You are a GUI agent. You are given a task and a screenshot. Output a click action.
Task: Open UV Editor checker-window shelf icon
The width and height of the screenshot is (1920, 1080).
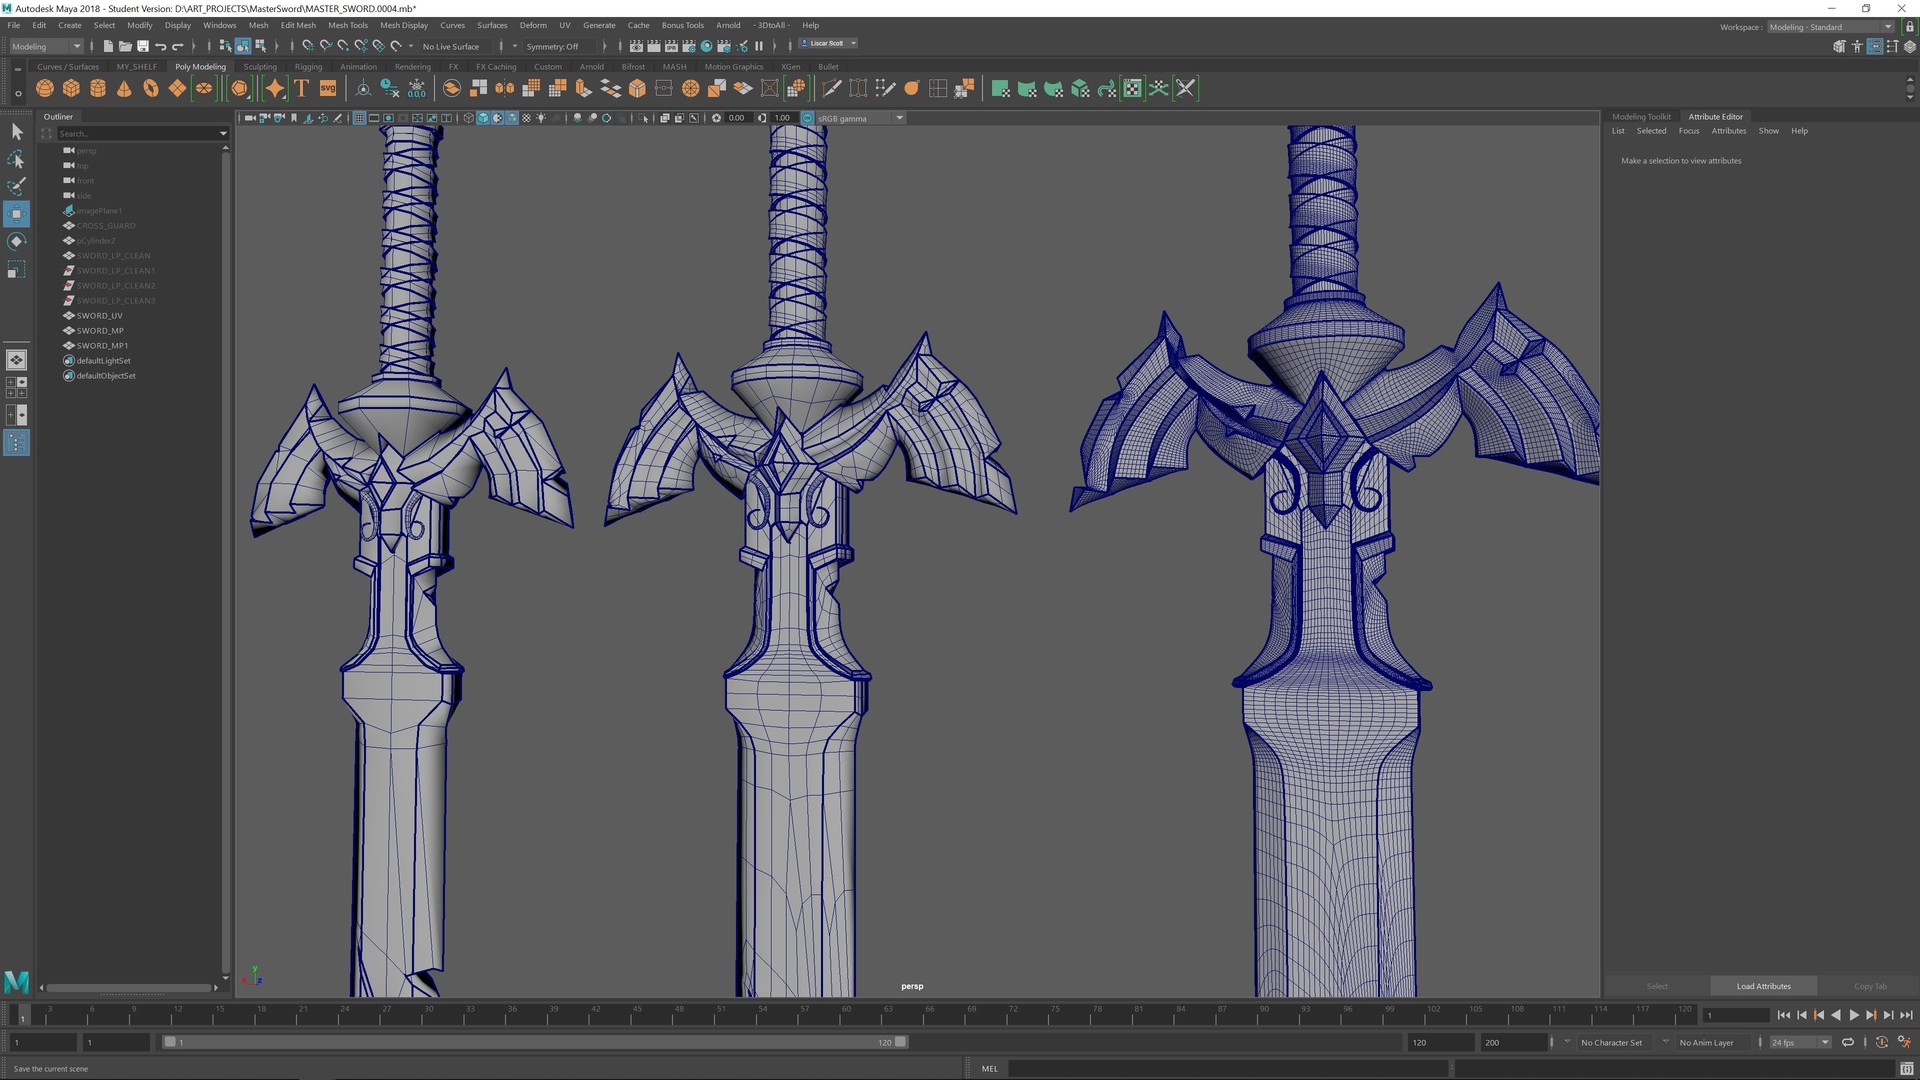tap(1132, 89)
